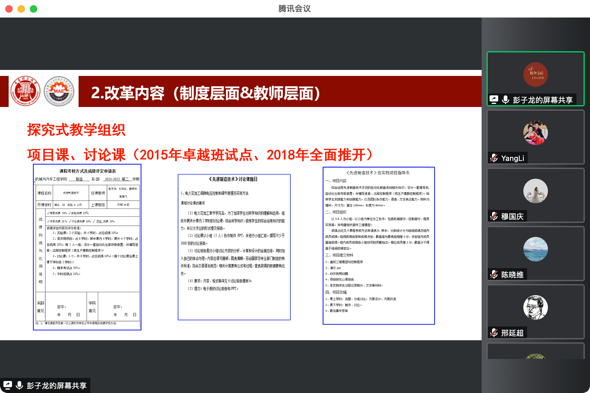Click 彭子龙's red avatar in participant list
Image resolution: width=590 pixels, height=393 pixels.
coord(535,75)
